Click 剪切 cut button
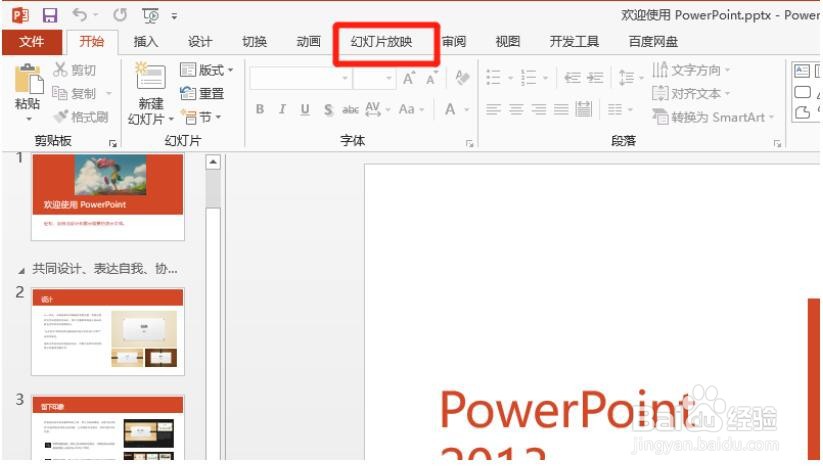Image resolution: width=823 pixels, height=473 pixels. pos(75,70)
